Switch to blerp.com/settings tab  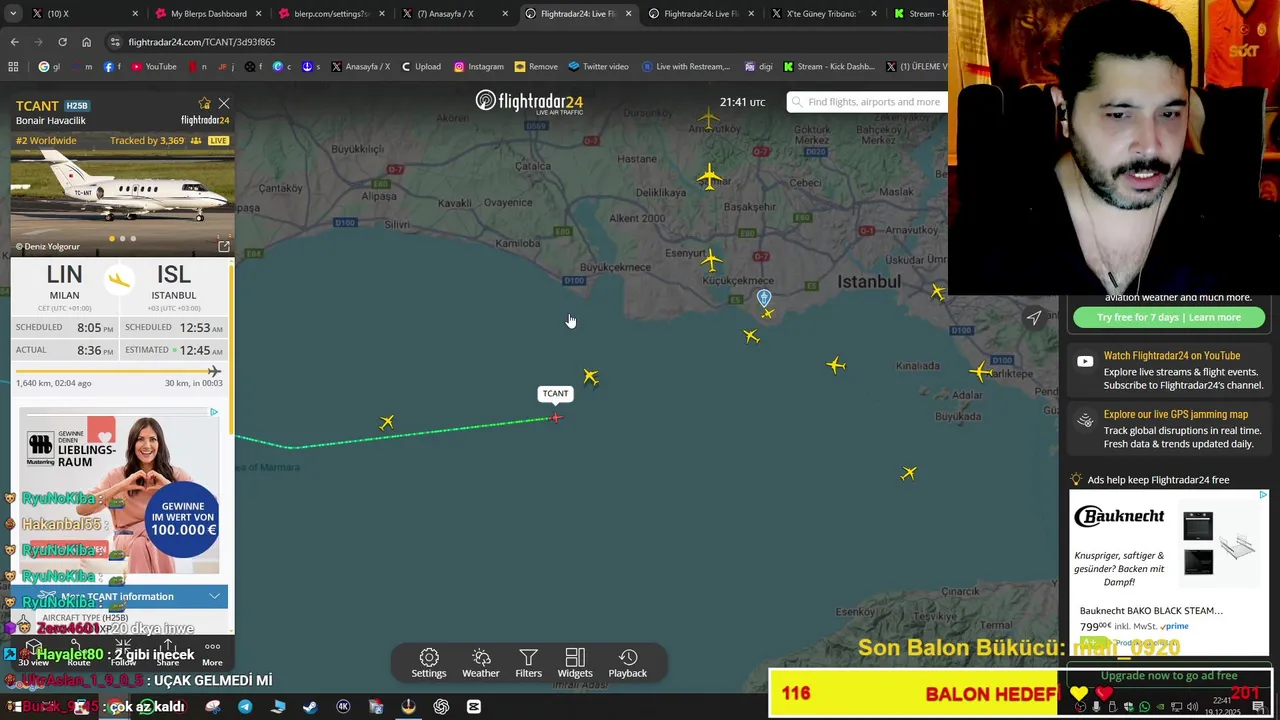pos(333,14)
